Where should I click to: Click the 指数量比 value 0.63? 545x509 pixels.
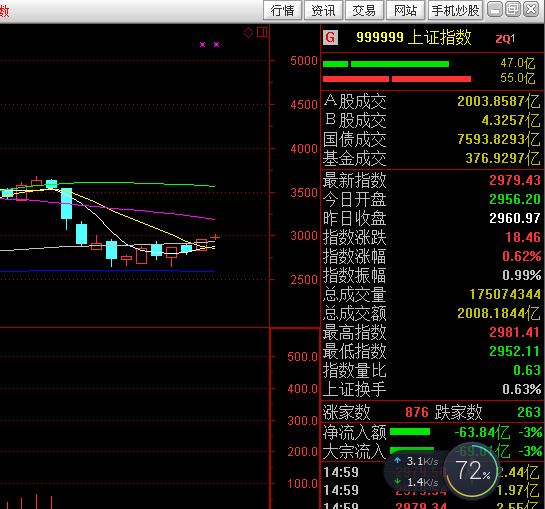pos(527,370)
